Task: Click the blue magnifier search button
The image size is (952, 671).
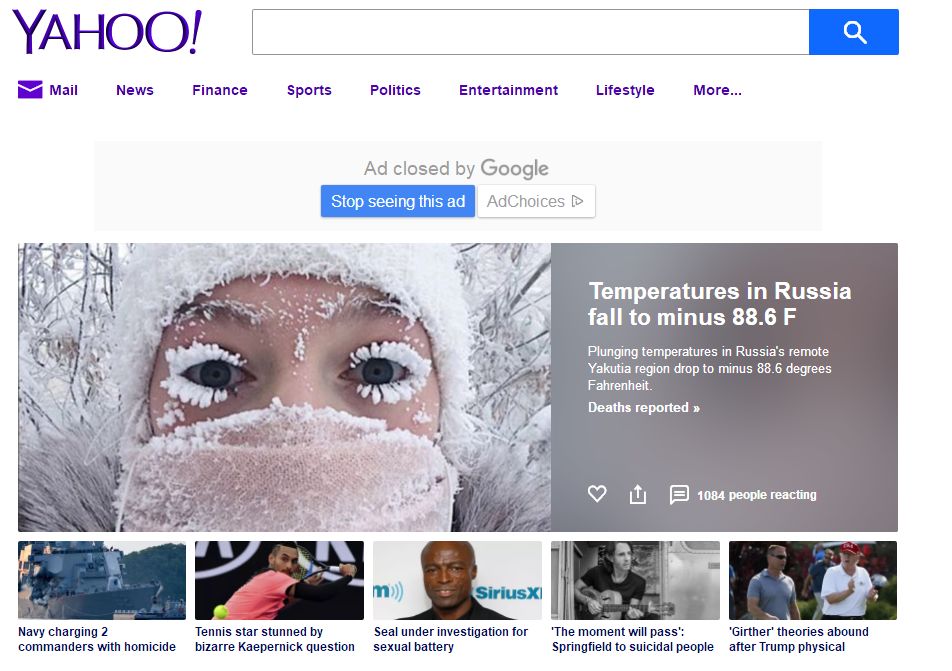Action: pyautogui.click(x=854, y=32)
